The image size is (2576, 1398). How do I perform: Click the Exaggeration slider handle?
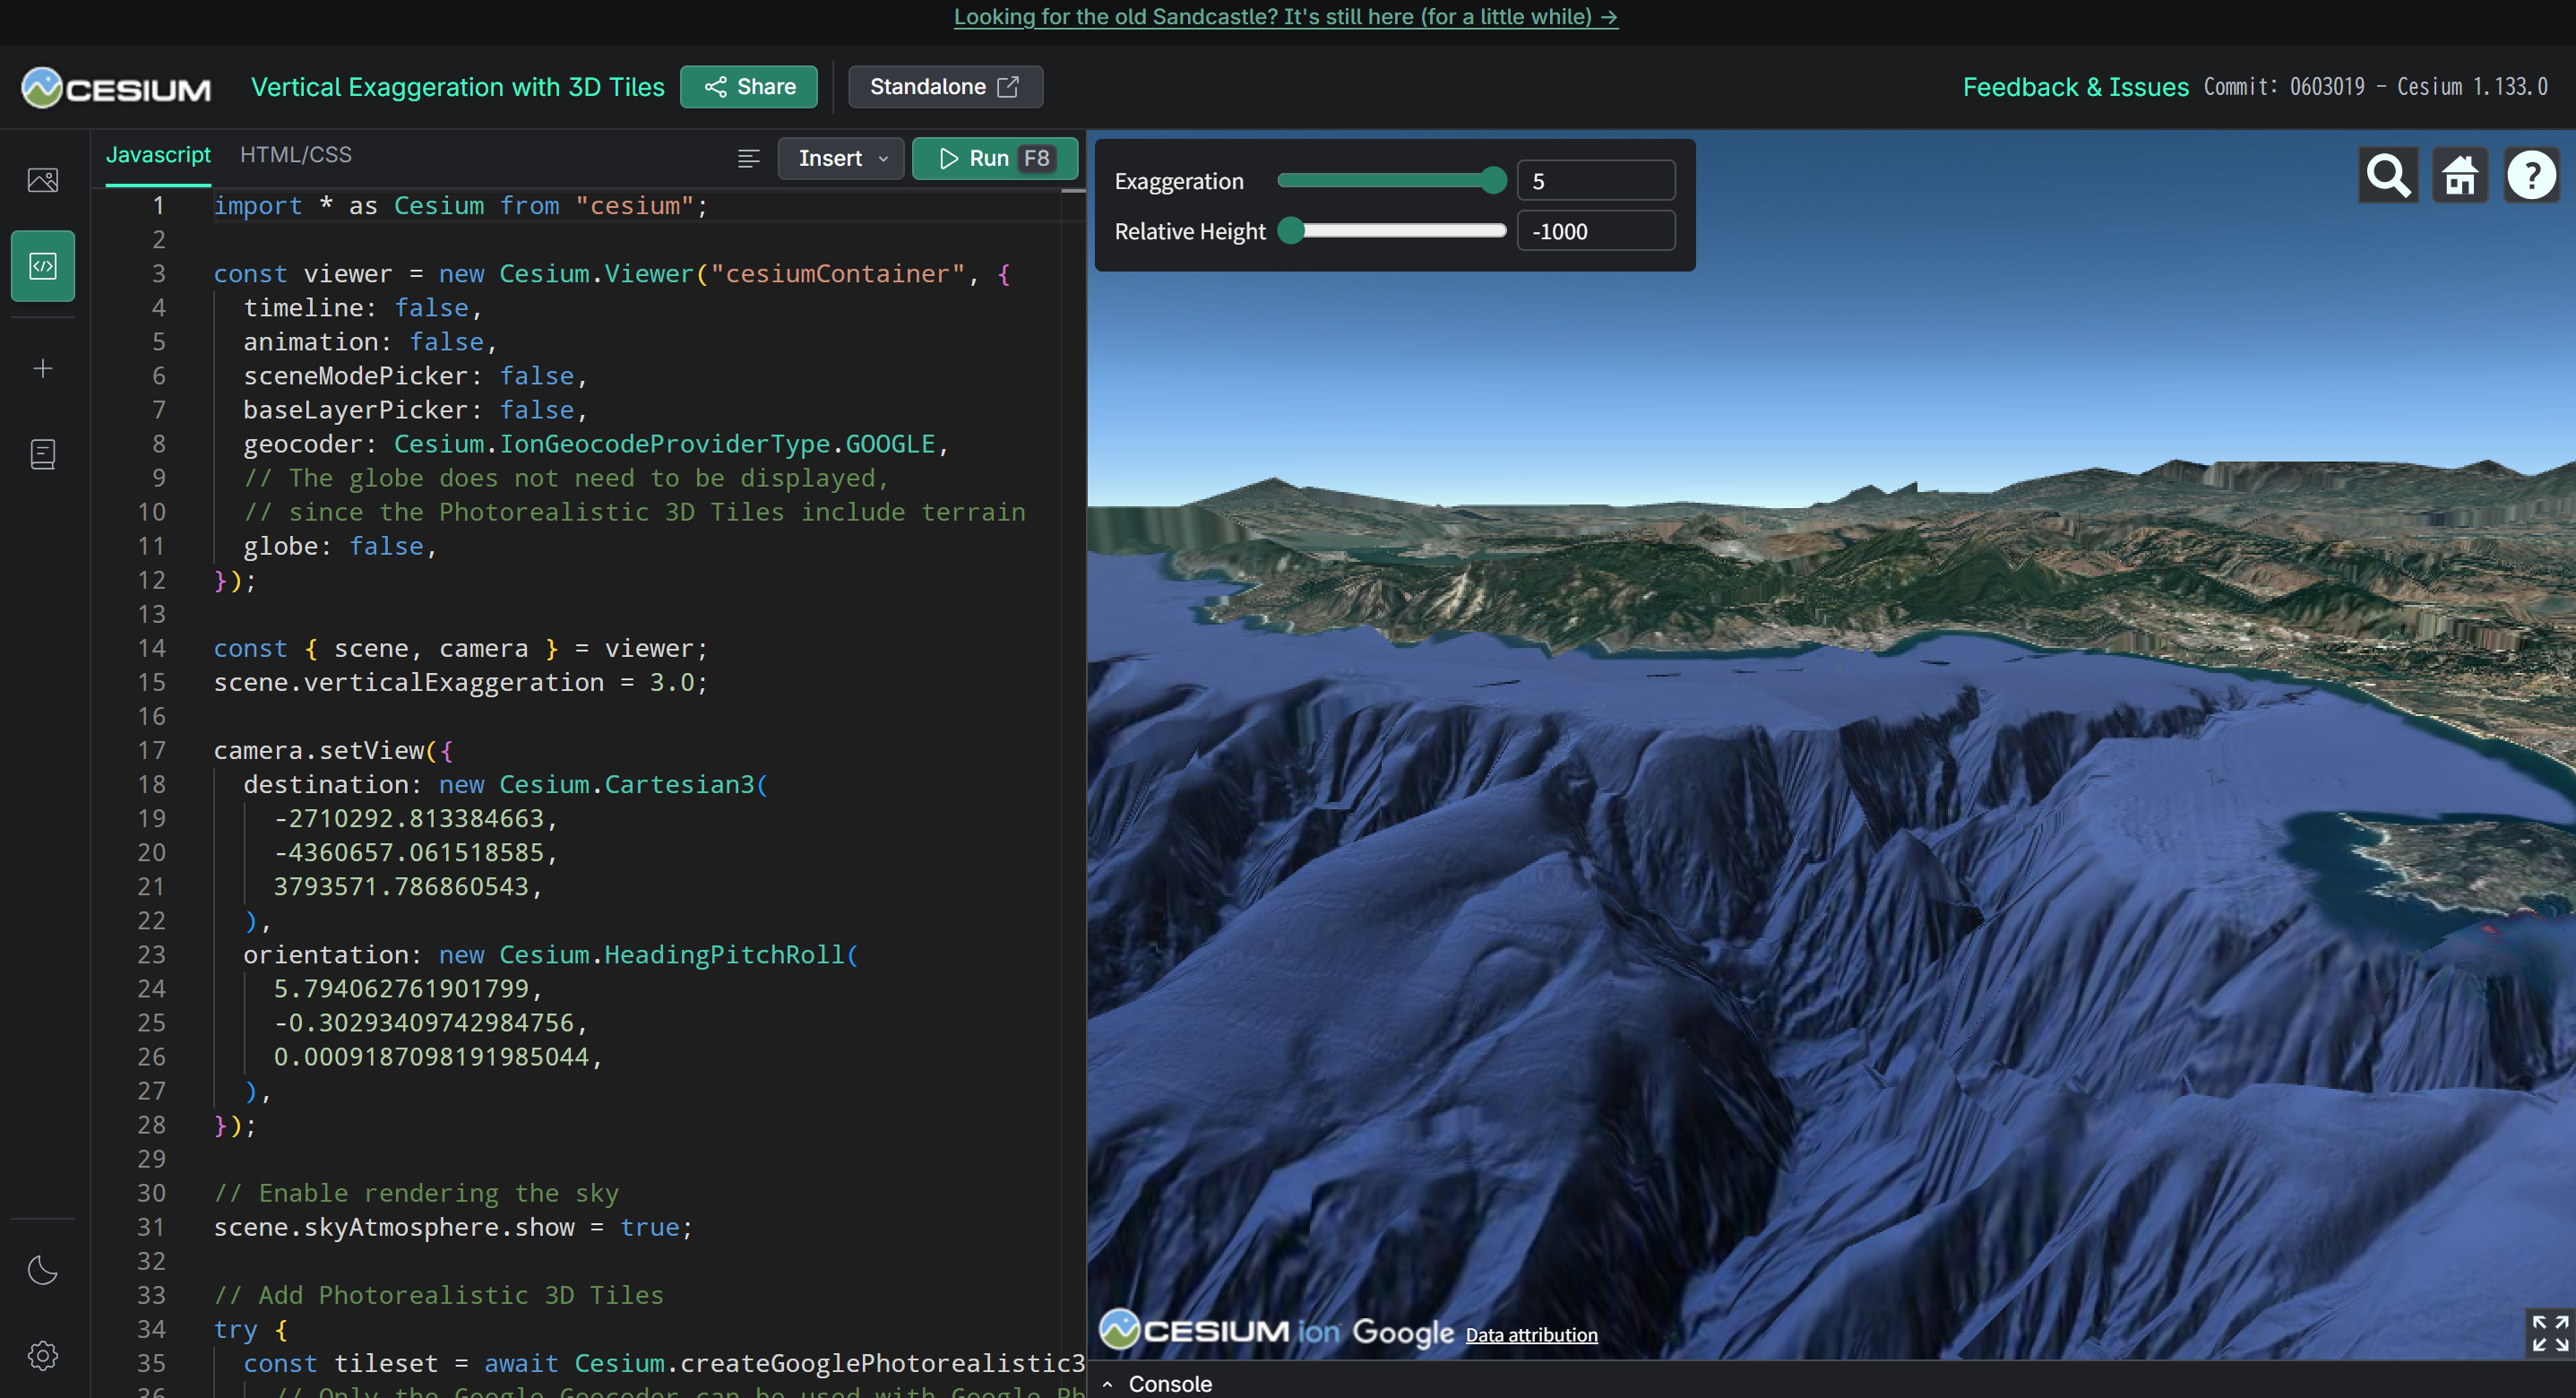(1493, 180)
